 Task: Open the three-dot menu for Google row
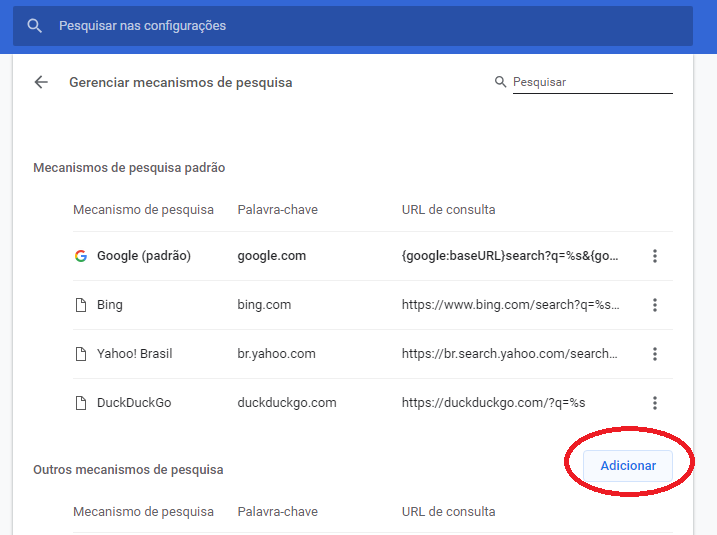[x=655, y=256]
